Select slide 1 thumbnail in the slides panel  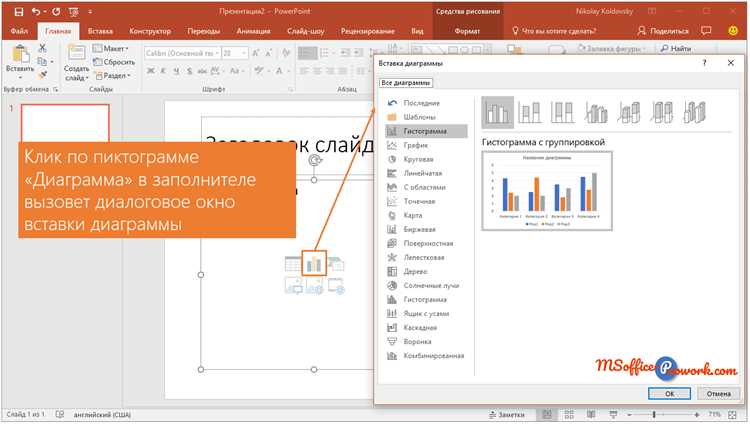coord(66,123)
